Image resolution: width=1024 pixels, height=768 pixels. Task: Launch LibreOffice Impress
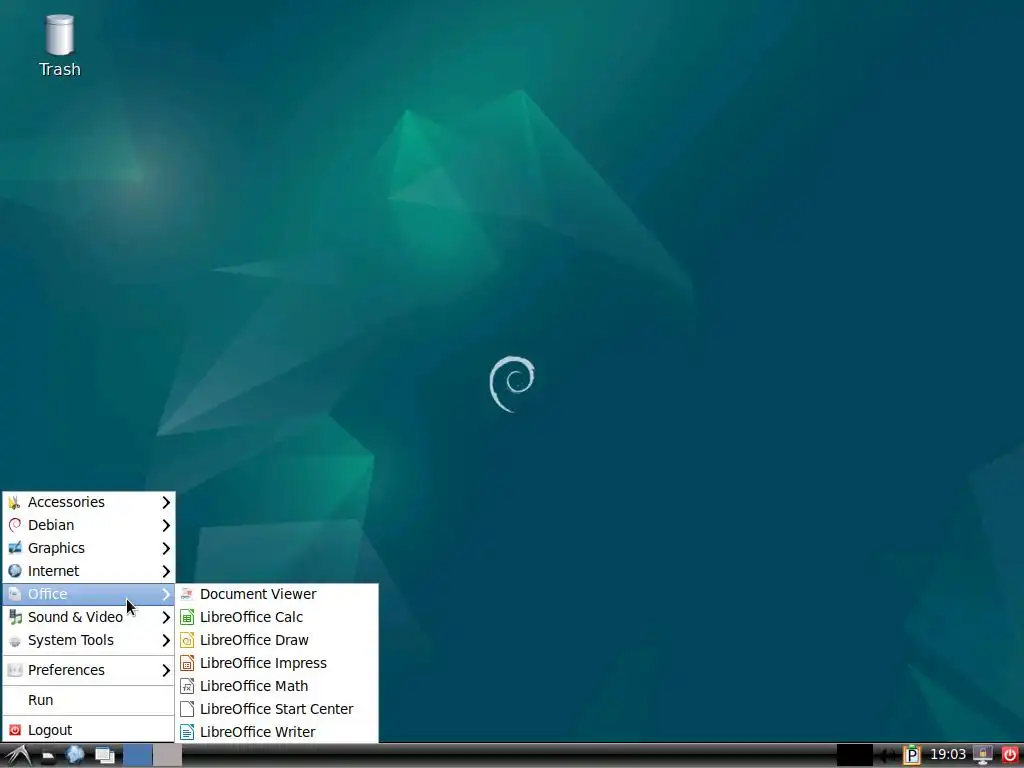(x=278, y=663)
